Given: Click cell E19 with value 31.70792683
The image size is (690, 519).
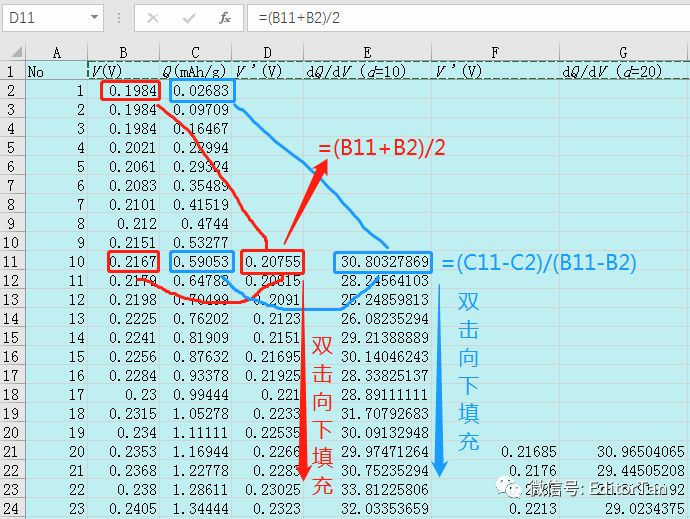Looking at the screenshot, I should (x=367, y=414).
